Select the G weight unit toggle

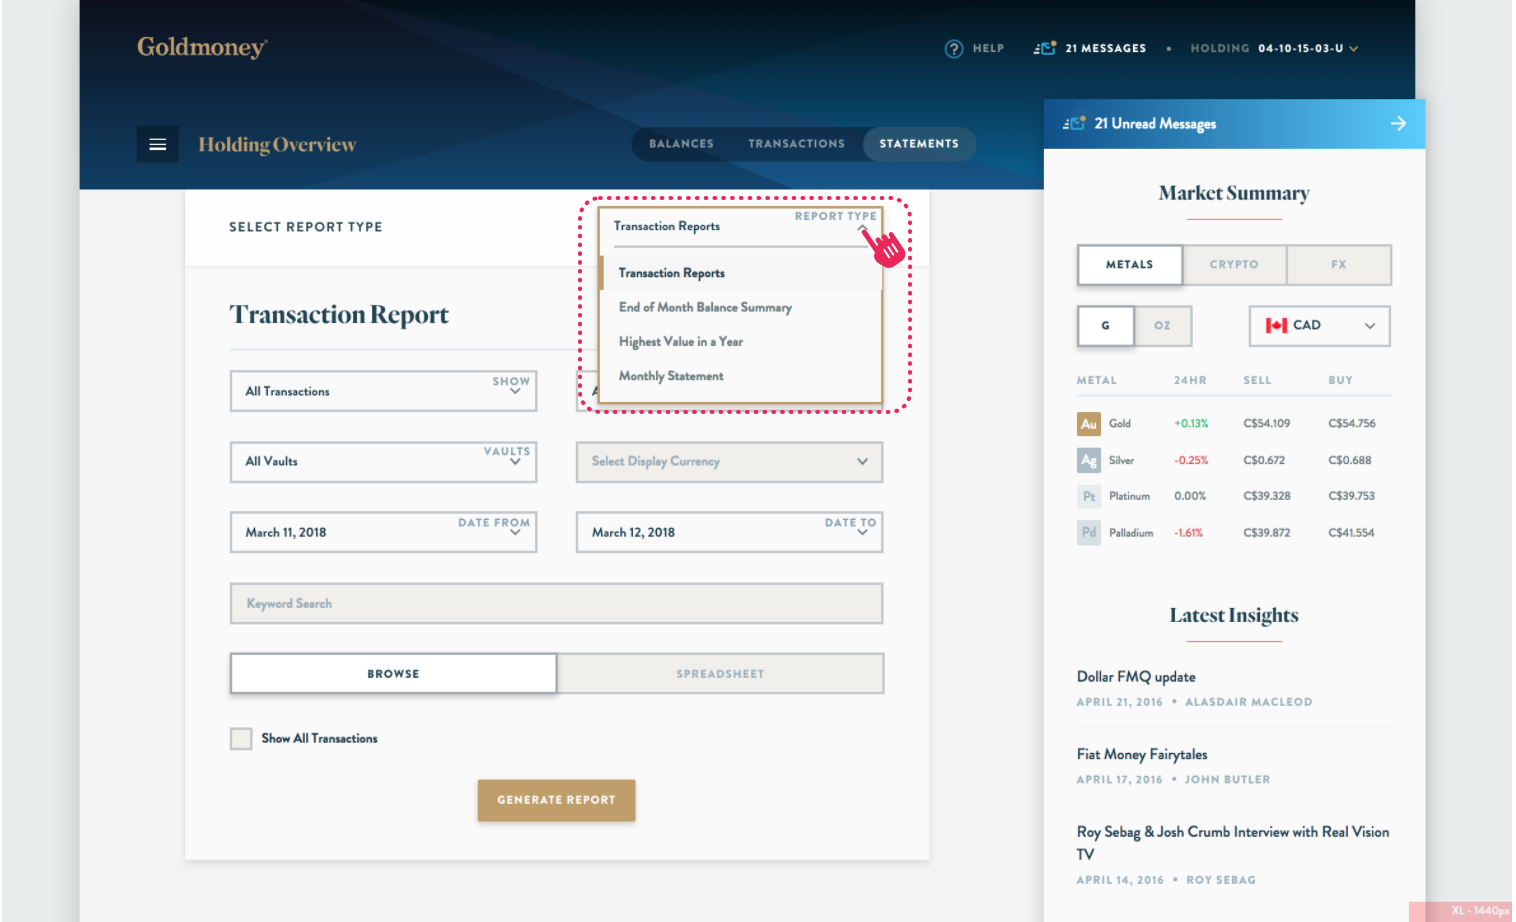tap(1105, 325)
